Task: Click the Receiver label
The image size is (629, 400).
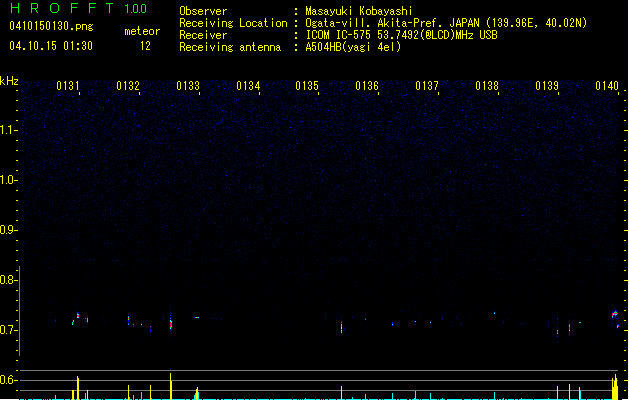Action: coord(203,35)
